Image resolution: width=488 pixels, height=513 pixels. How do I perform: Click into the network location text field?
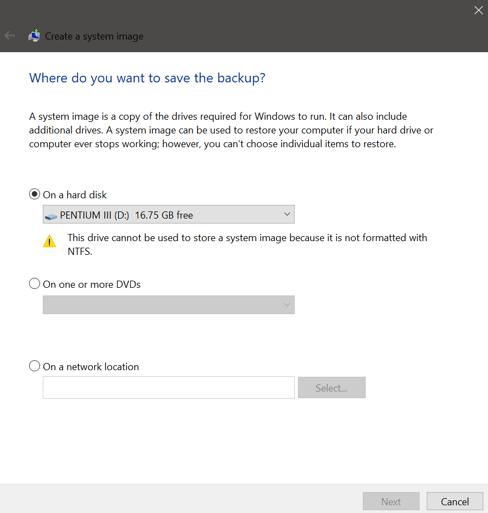click(169, 388)
